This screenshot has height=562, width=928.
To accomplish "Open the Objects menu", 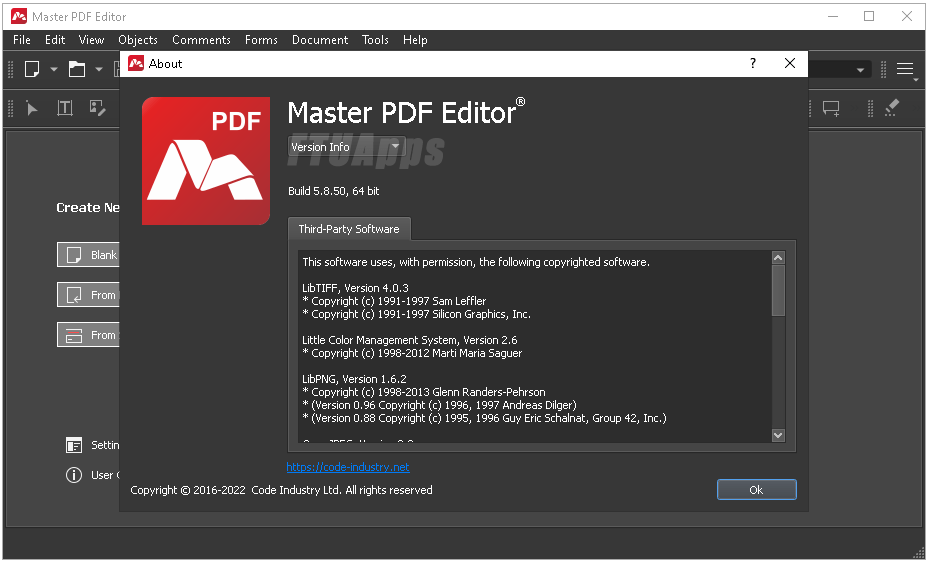I will [x=138, y=40].
